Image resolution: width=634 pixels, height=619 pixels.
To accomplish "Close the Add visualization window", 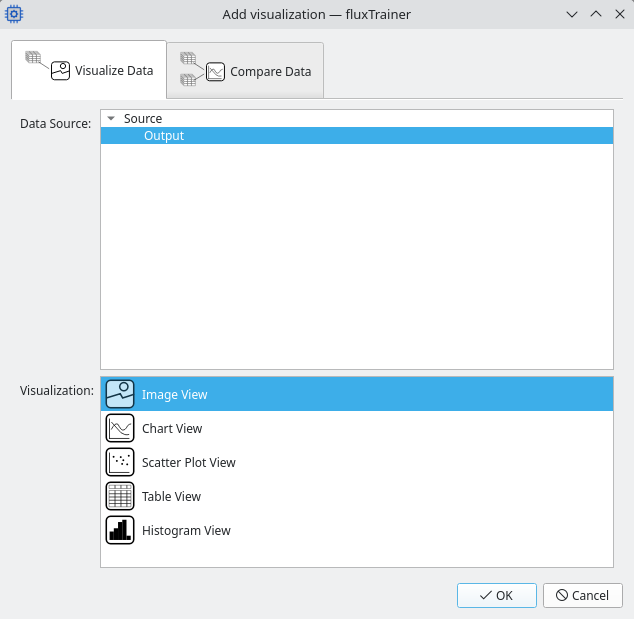I will click(619, 14).
